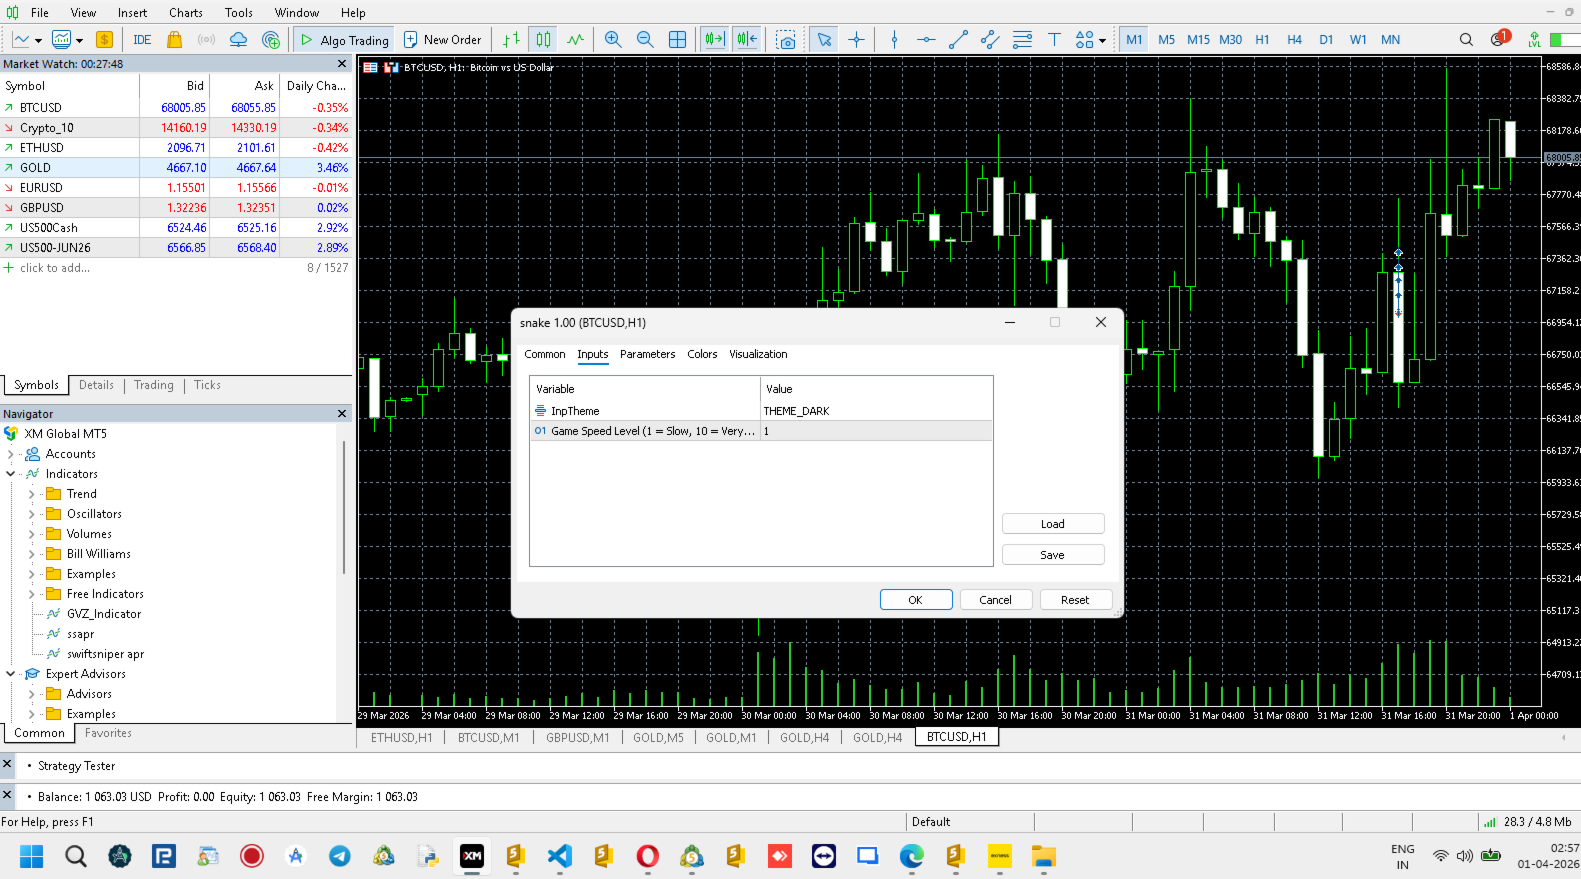Select the trendline drawing tool
This screenshot has width=1581, height=879.
pos(958,40)
